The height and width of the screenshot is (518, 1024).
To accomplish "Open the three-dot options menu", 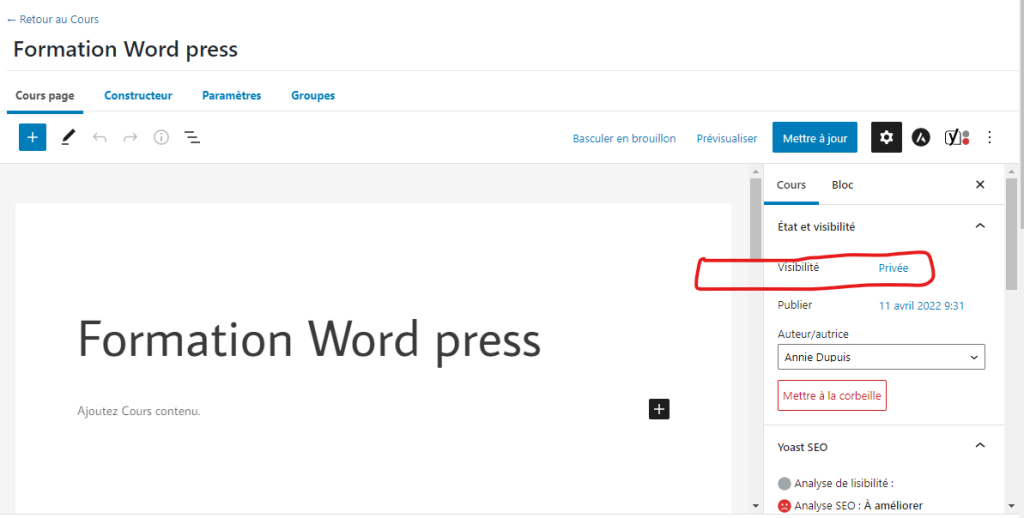I will tap(990, 138).
